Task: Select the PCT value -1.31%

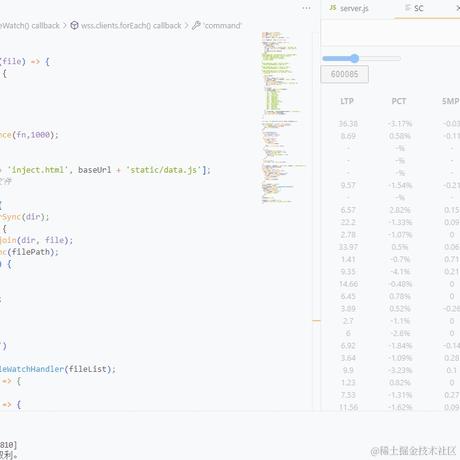Action: coord(400,395)
